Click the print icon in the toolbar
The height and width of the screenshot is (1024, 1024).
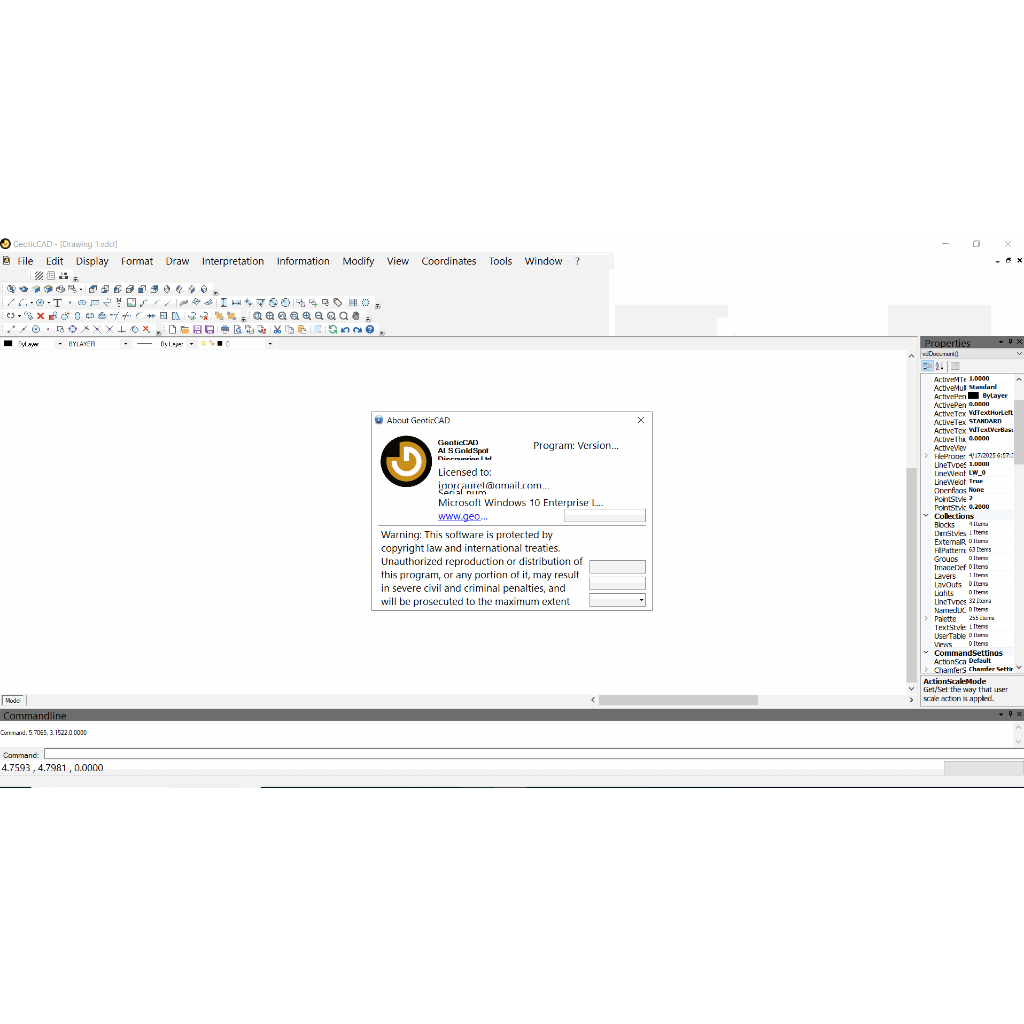coord(225,330)
